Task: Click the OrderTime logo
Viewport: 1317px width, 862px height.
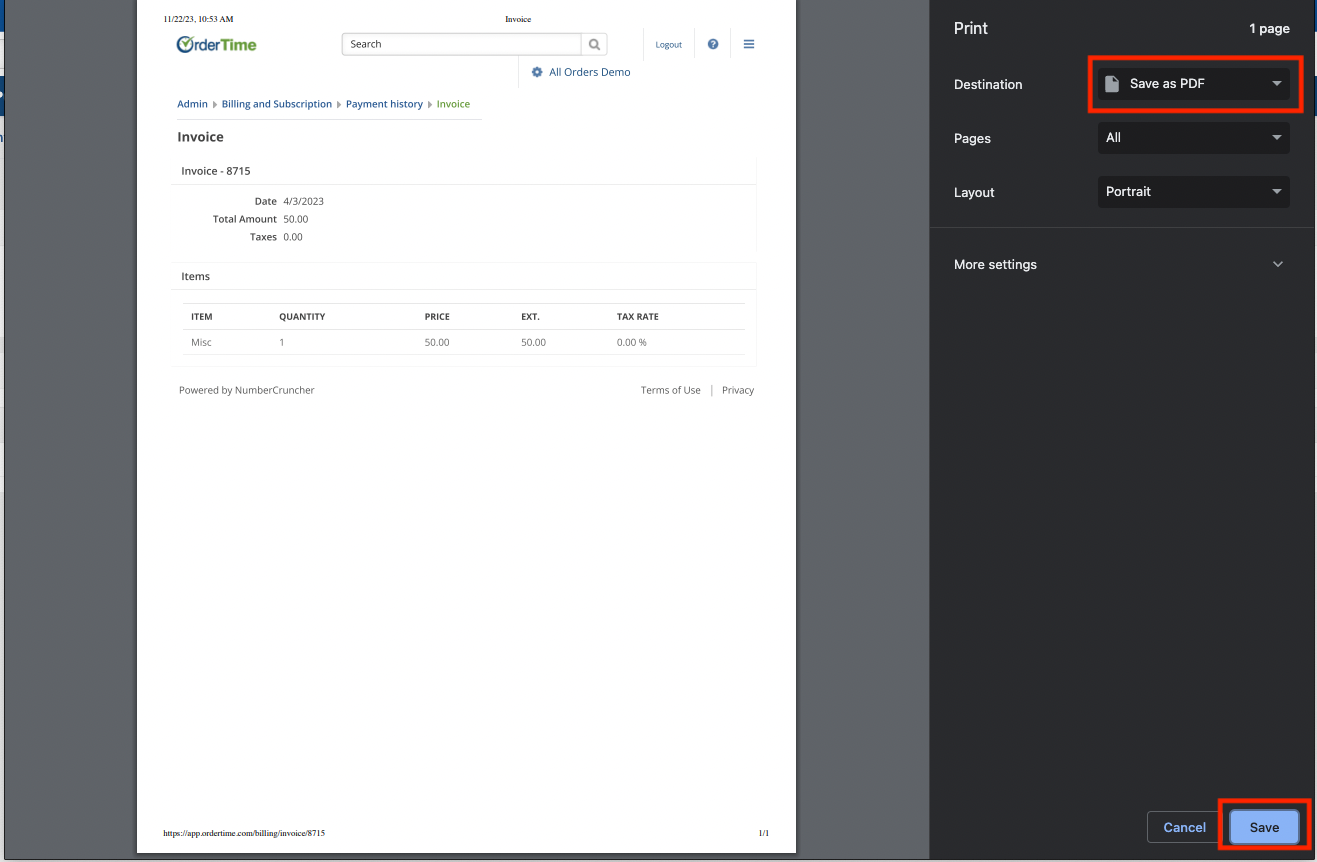Action: (216, 44)
